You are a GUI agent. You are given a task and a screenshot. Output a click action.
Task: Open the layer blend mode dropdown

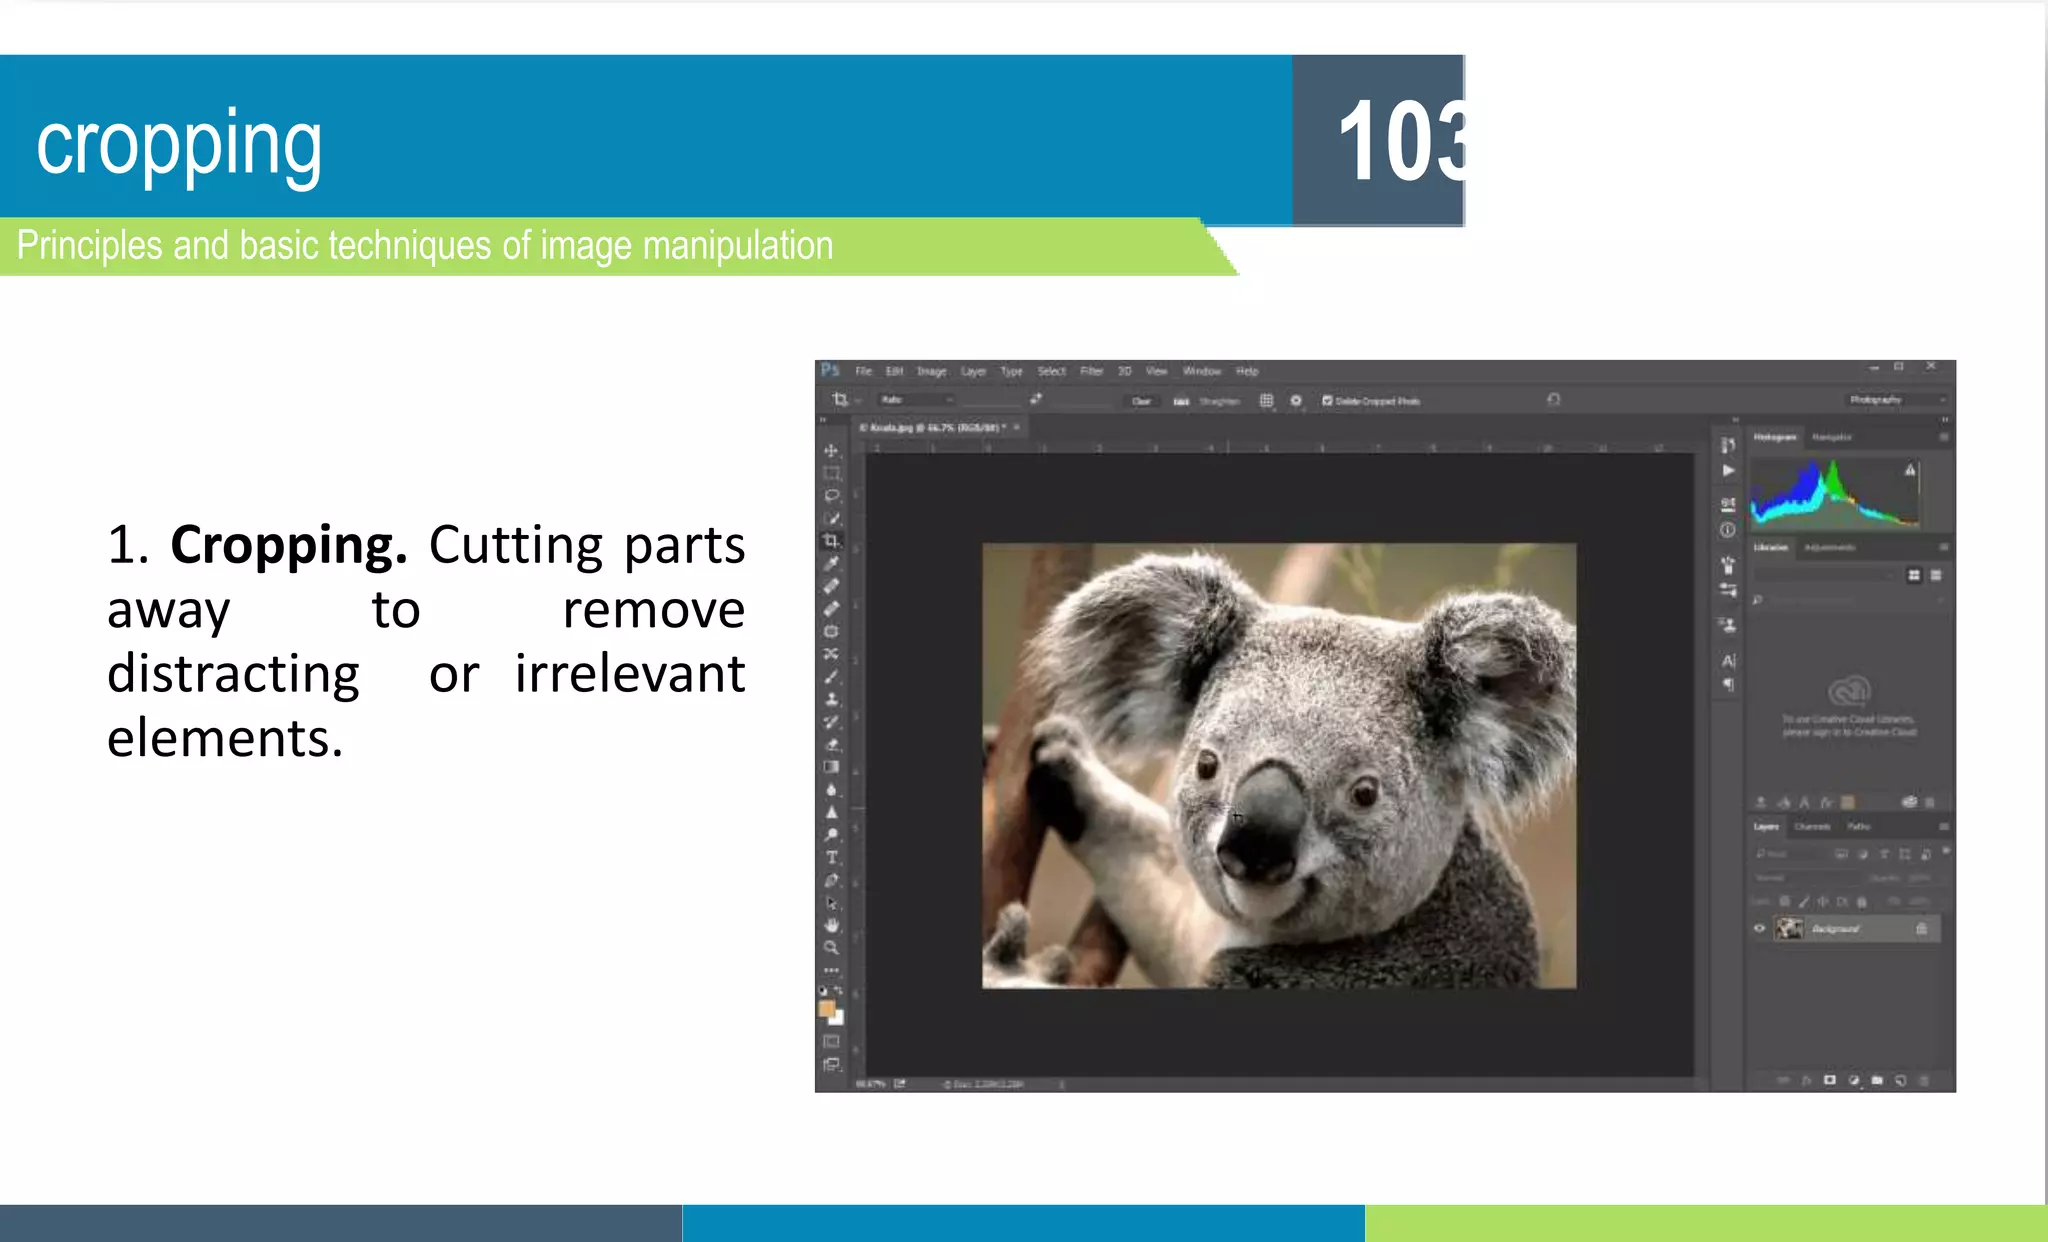pyautogui.click(x=1805, y=877)
